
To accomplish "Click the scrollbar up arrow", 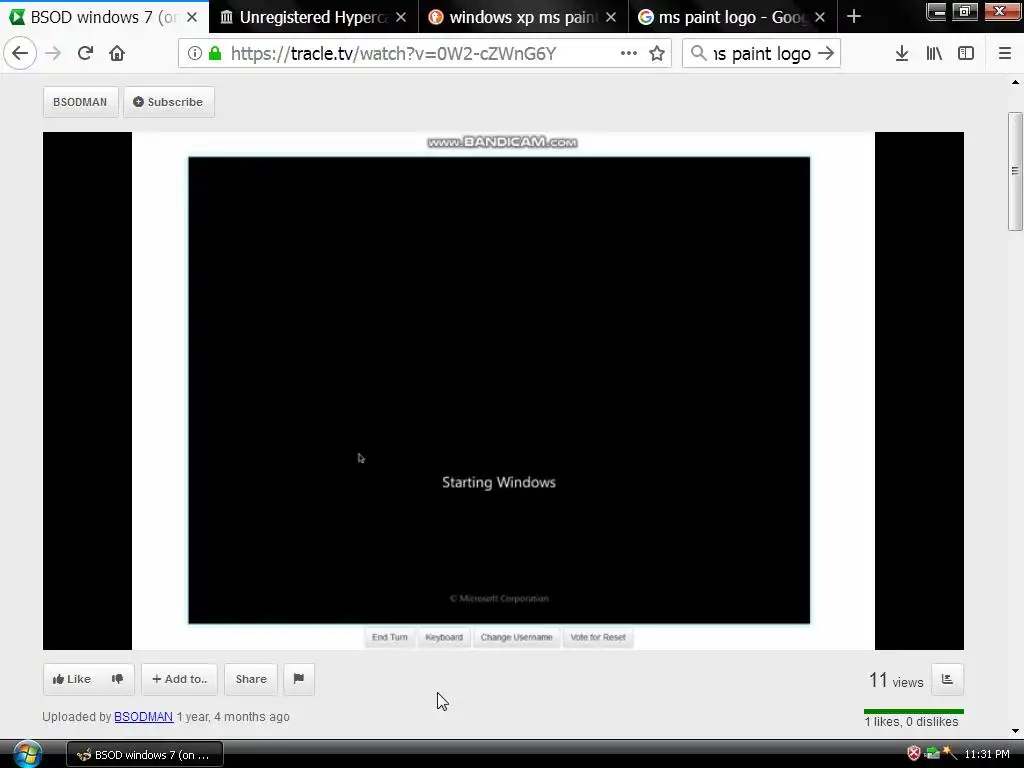I will (1015, 82).
